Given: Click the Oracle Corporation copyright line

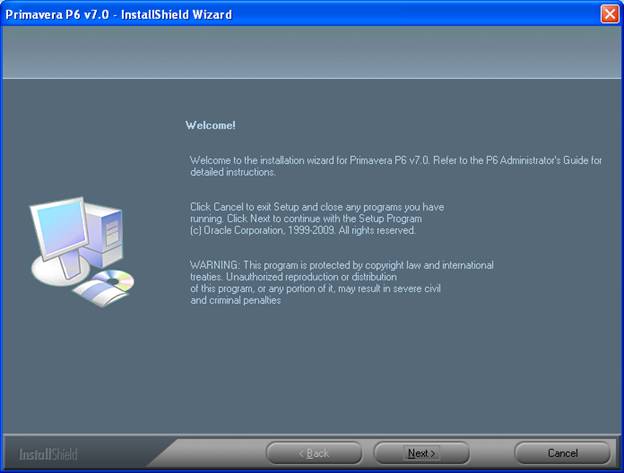Looking at the screenshot, I should click(x=302, y=230).
